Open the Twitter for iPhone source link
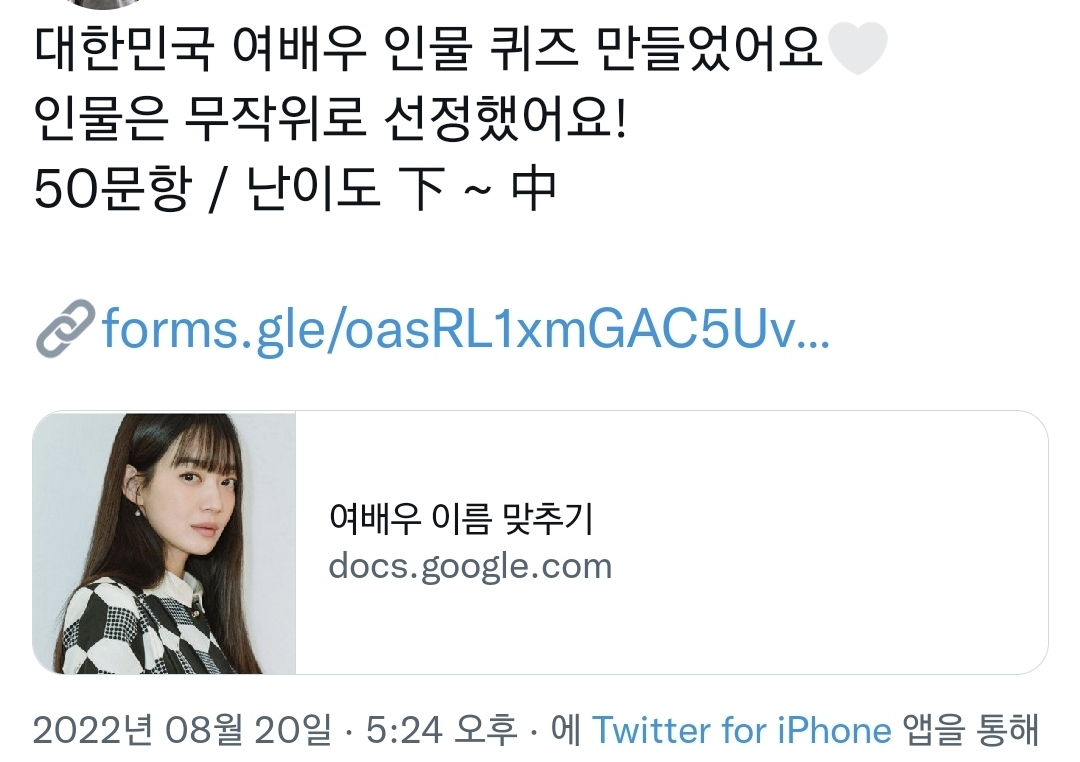Screen dimensions: 1080x762 [742, 730]
